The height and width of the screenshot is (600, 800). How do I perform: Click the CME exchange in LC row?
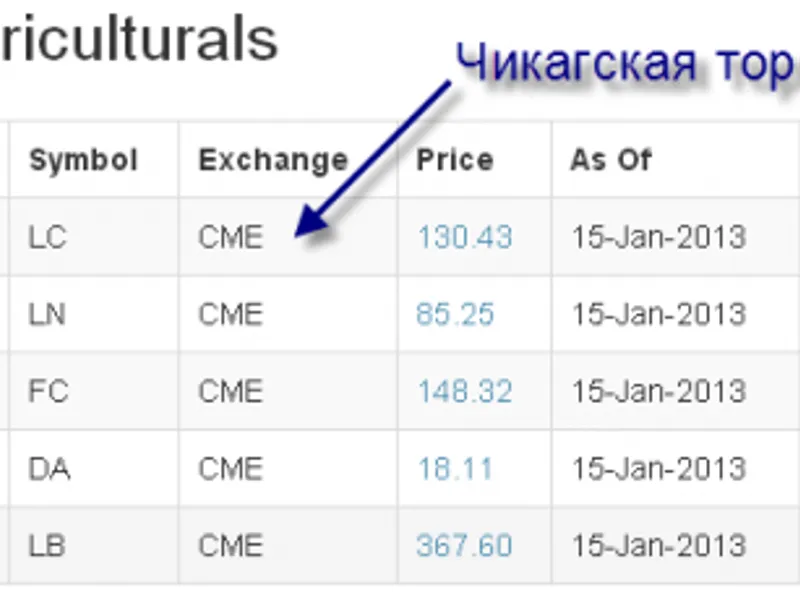pyautogui.click(x=231, y=237)
